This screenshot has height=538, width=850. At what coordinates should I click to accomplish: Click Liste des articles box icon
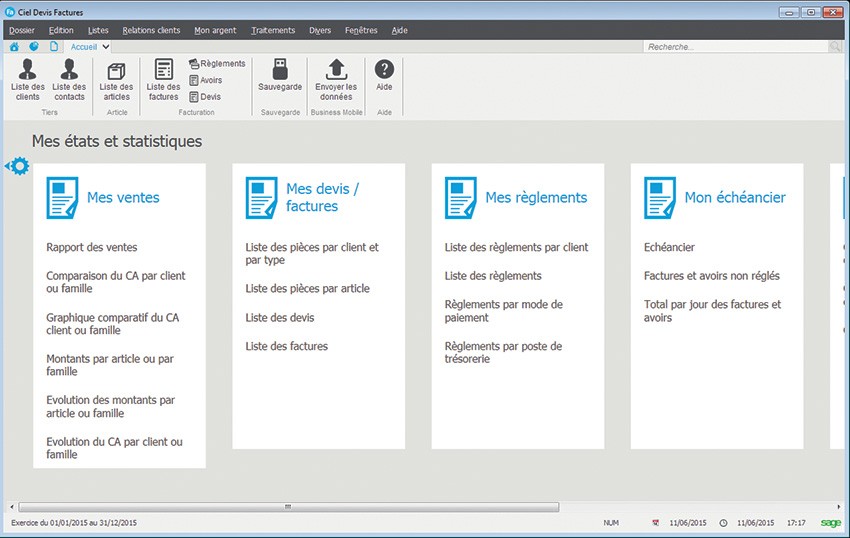point(116,69)
